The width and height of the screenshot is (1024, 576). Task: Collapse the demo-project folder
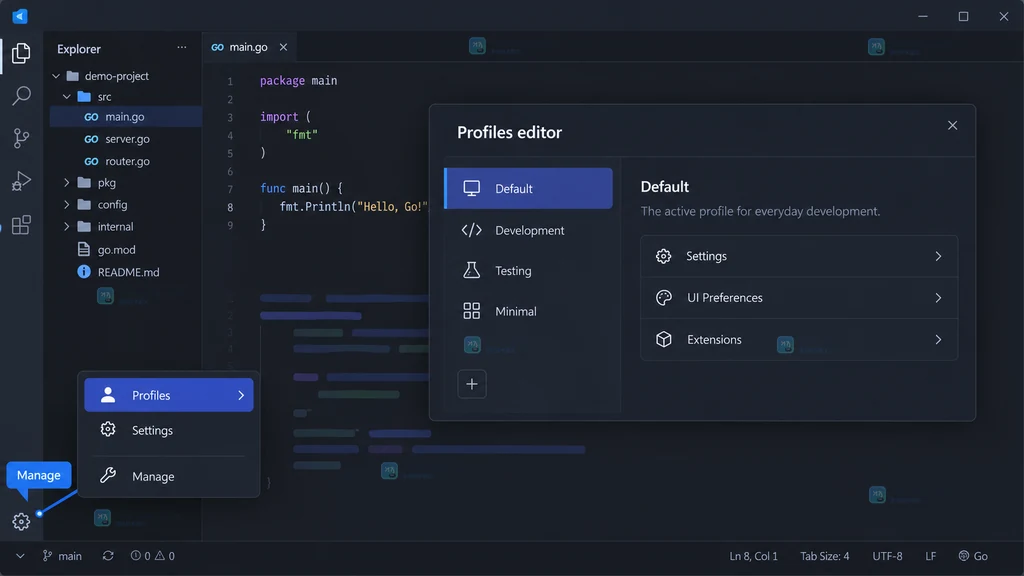[56, 76]
